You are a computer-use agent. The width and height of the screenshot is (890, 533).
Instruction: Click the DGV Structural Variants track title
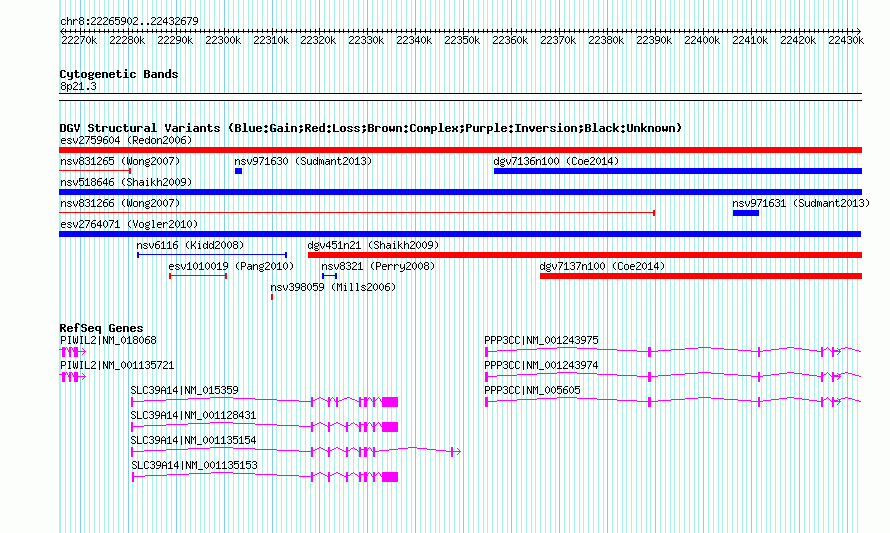click(x=371, y=128)
